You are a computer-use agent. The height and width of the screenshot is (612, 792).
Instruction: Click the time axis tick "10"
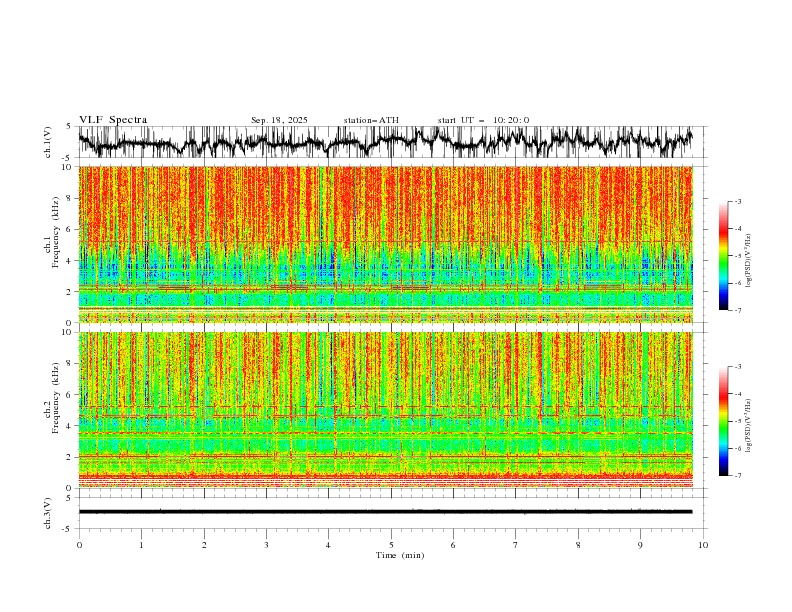703,545
